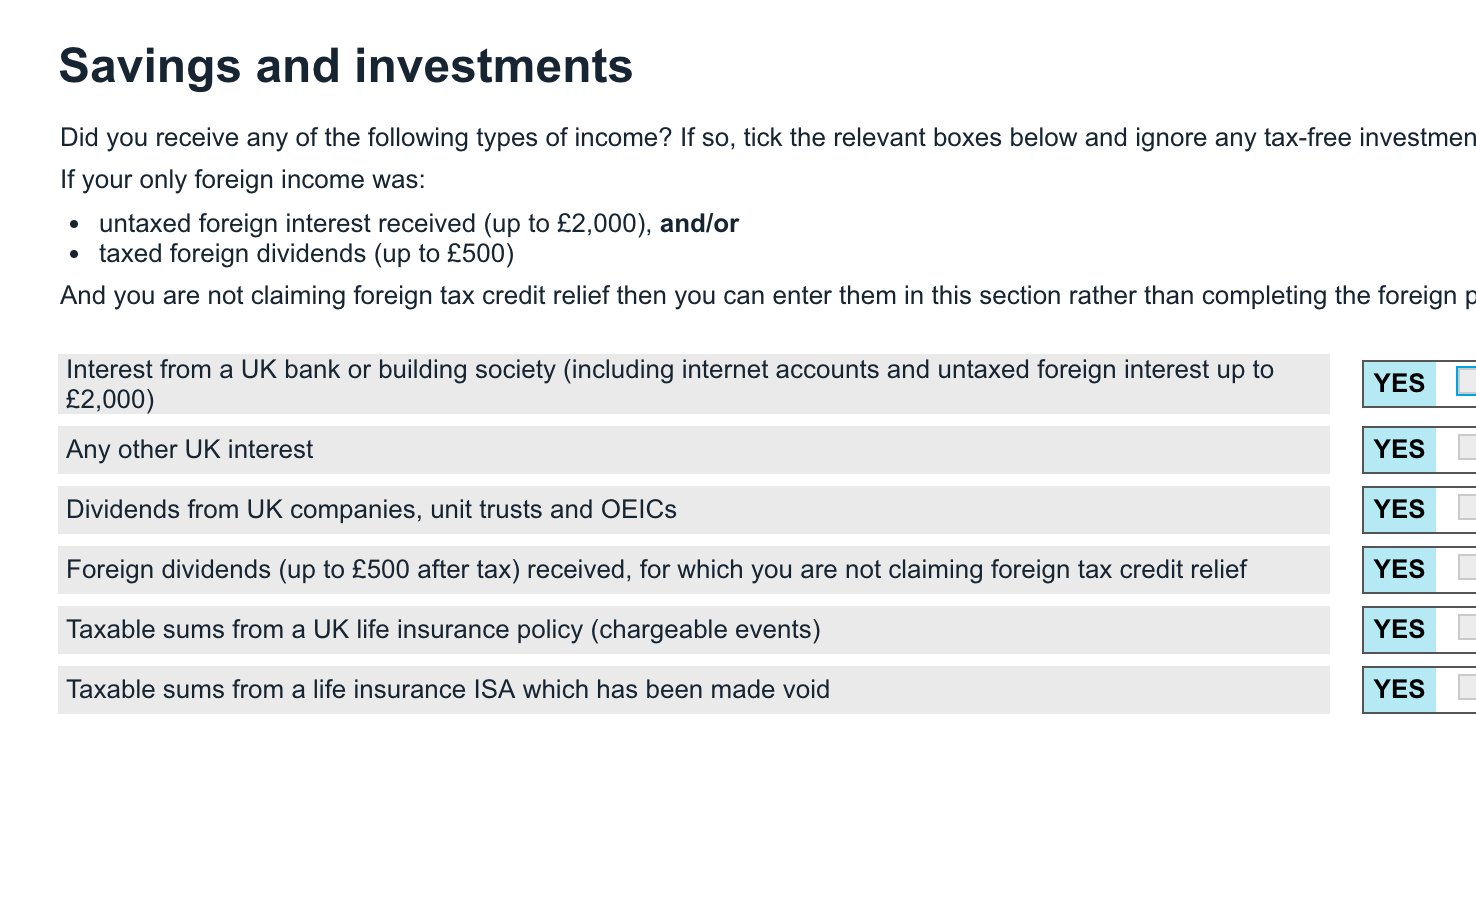Click the YES label for UK company dividends
The width and height of the screenshot is (1476, 910).
coord(1399,510)
